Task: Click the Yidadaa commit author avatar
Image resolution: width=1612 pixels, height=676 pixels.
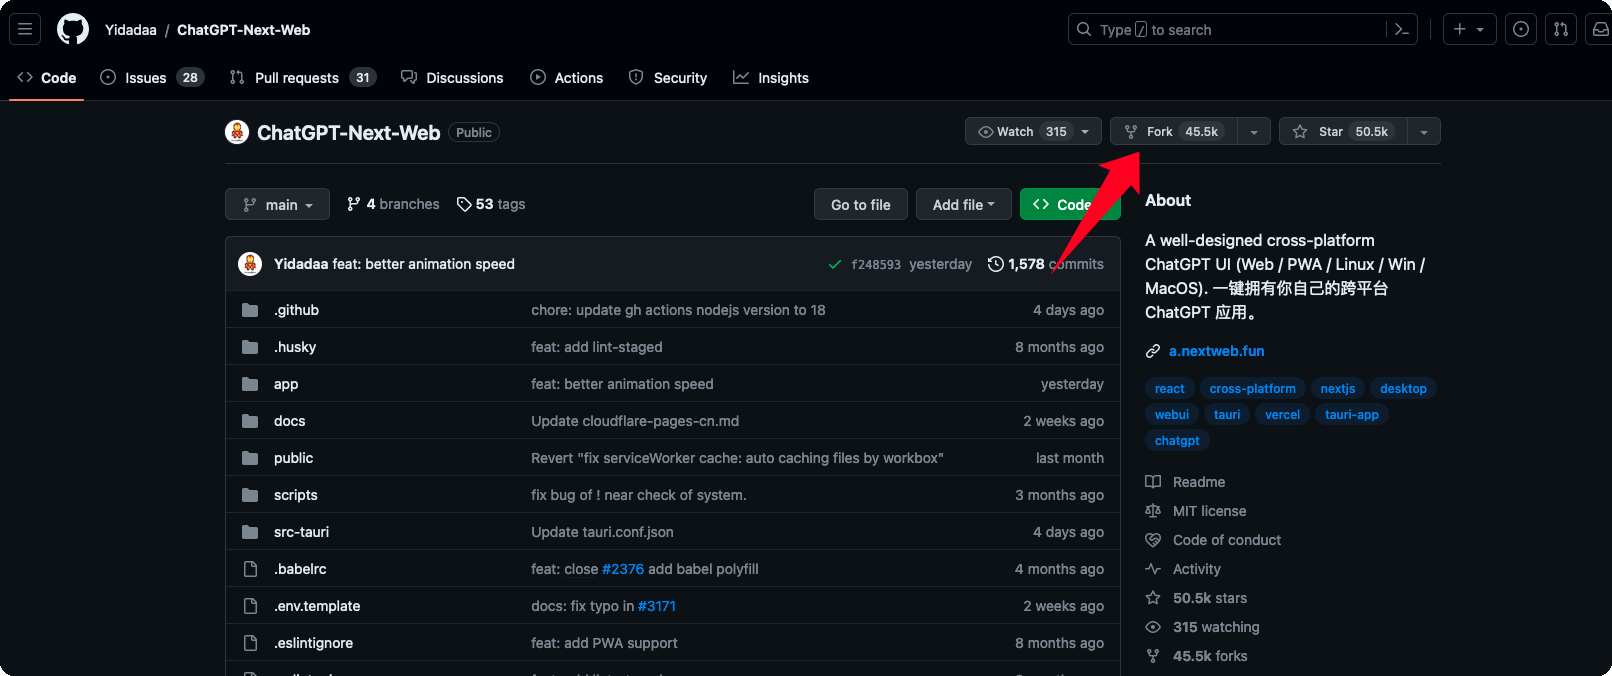Action: coord(250,264)
